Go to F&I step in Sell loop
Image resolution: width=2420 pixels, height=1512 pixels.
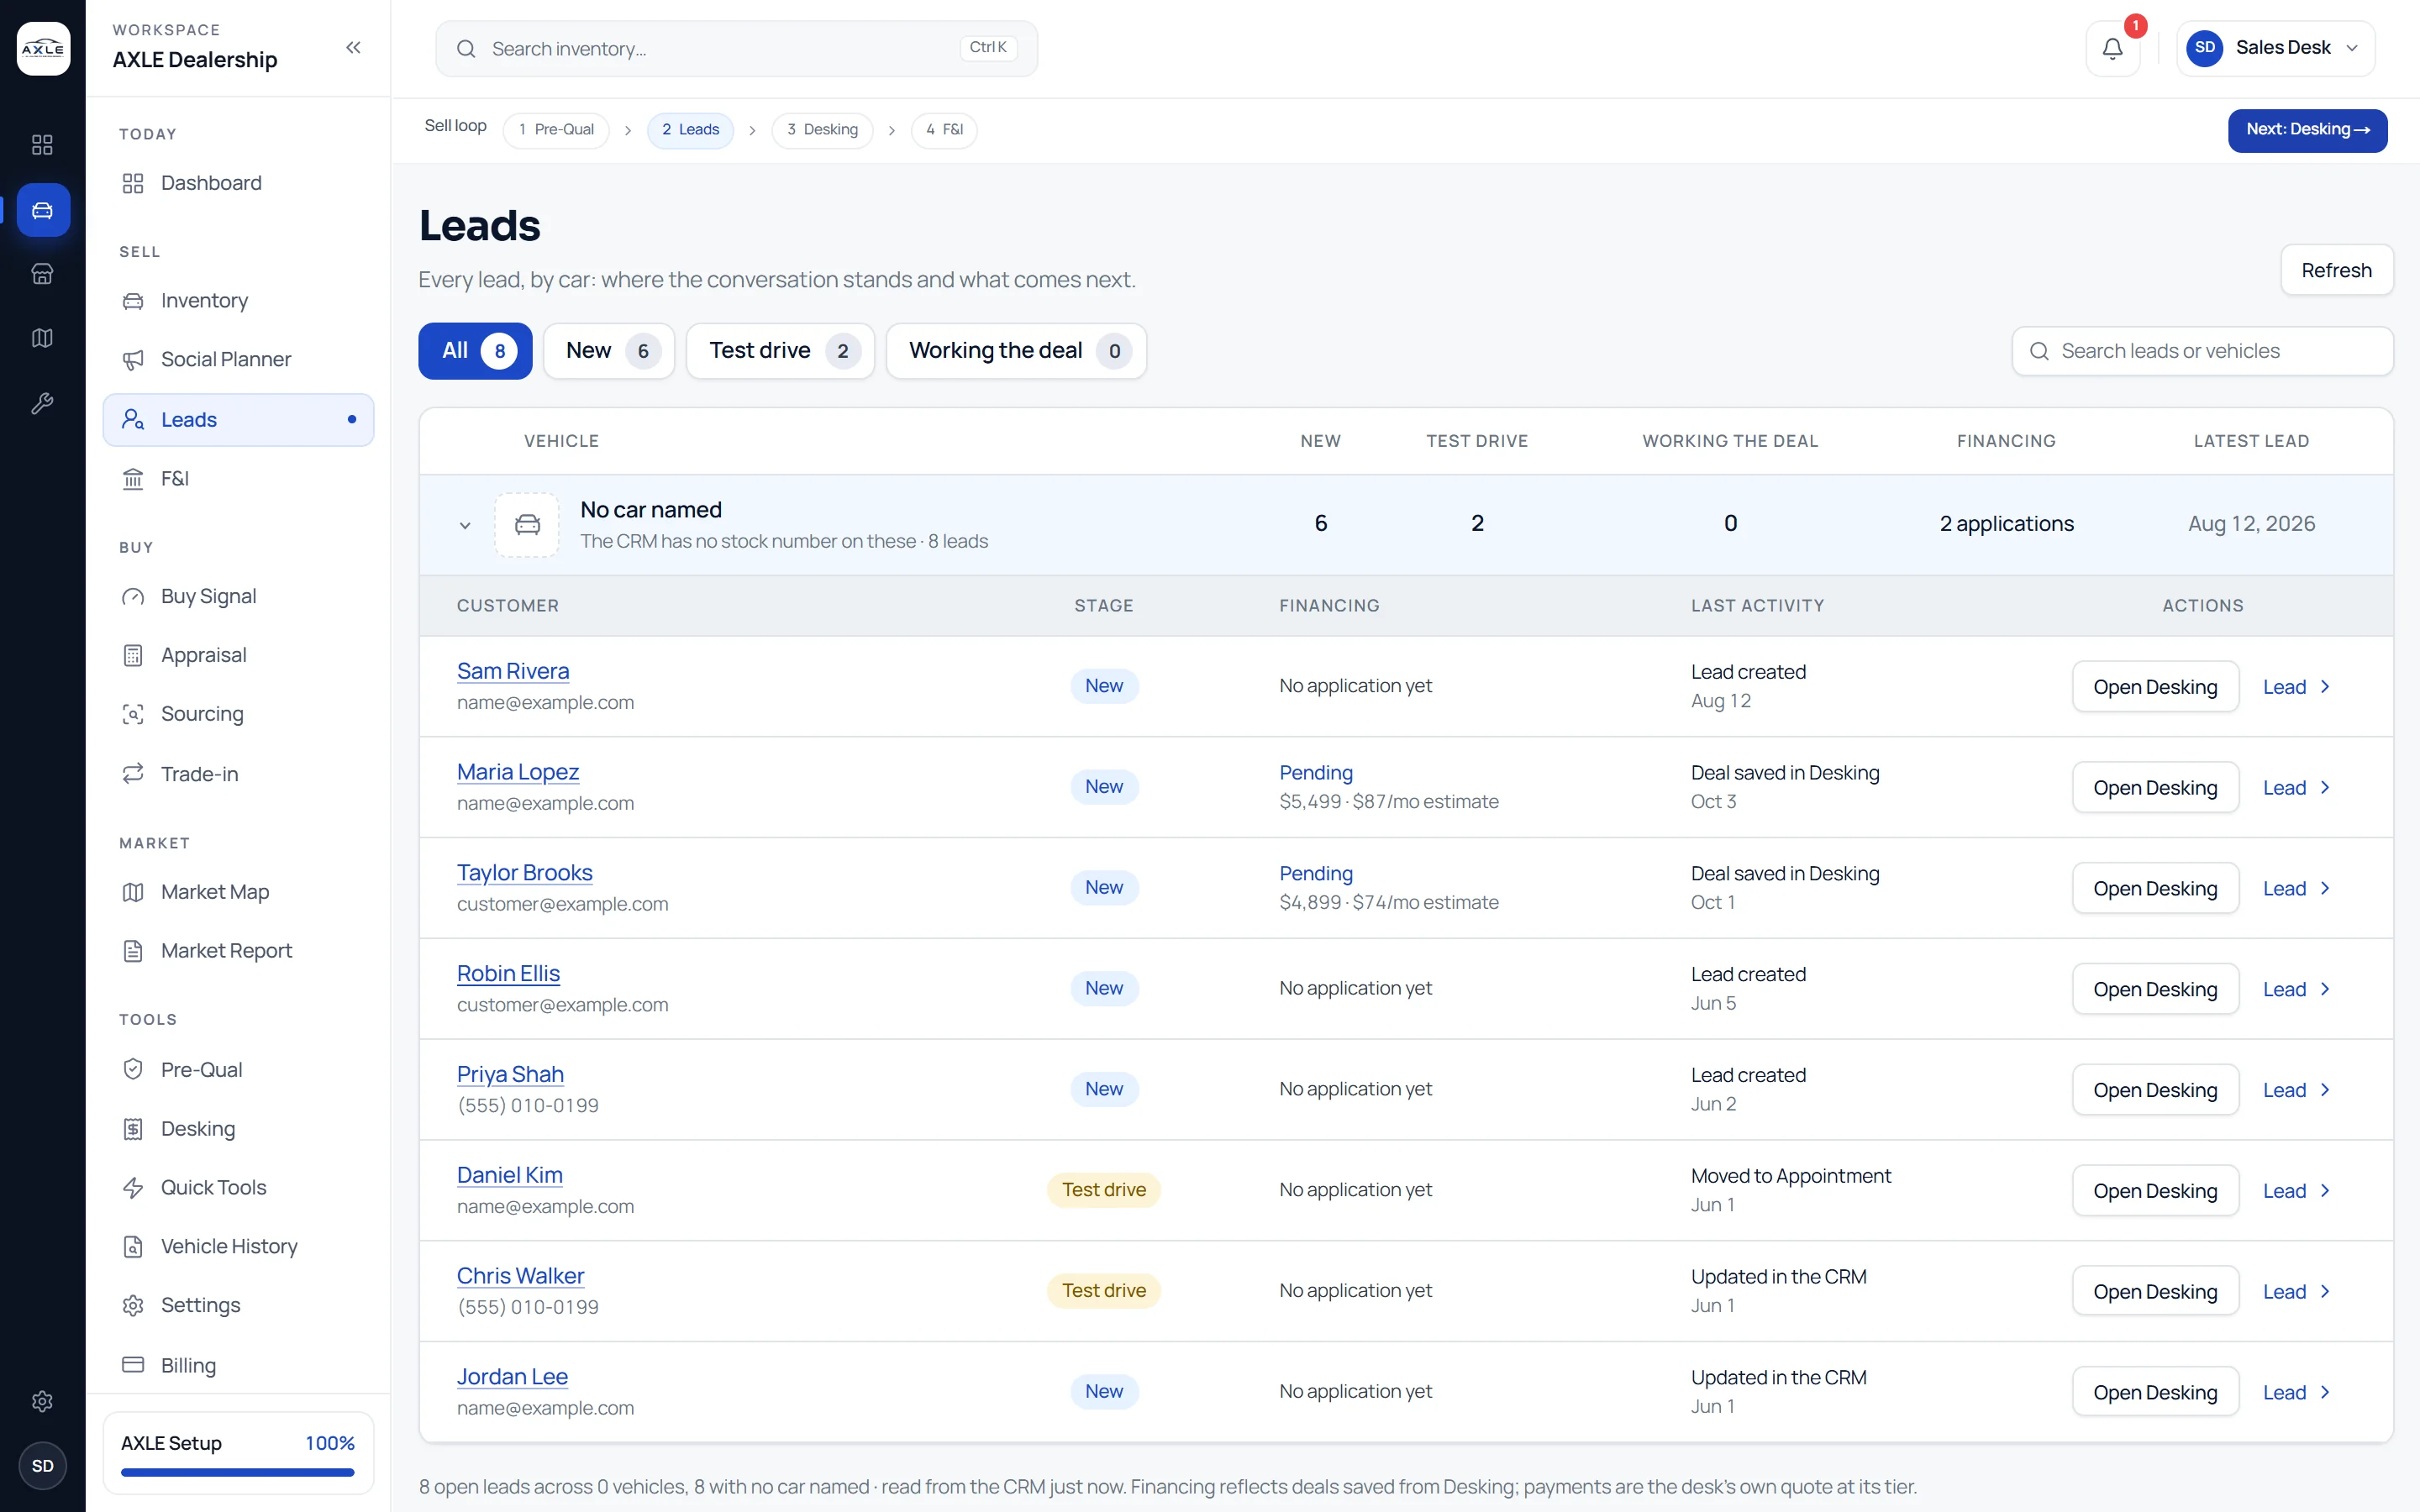point(944,130)
